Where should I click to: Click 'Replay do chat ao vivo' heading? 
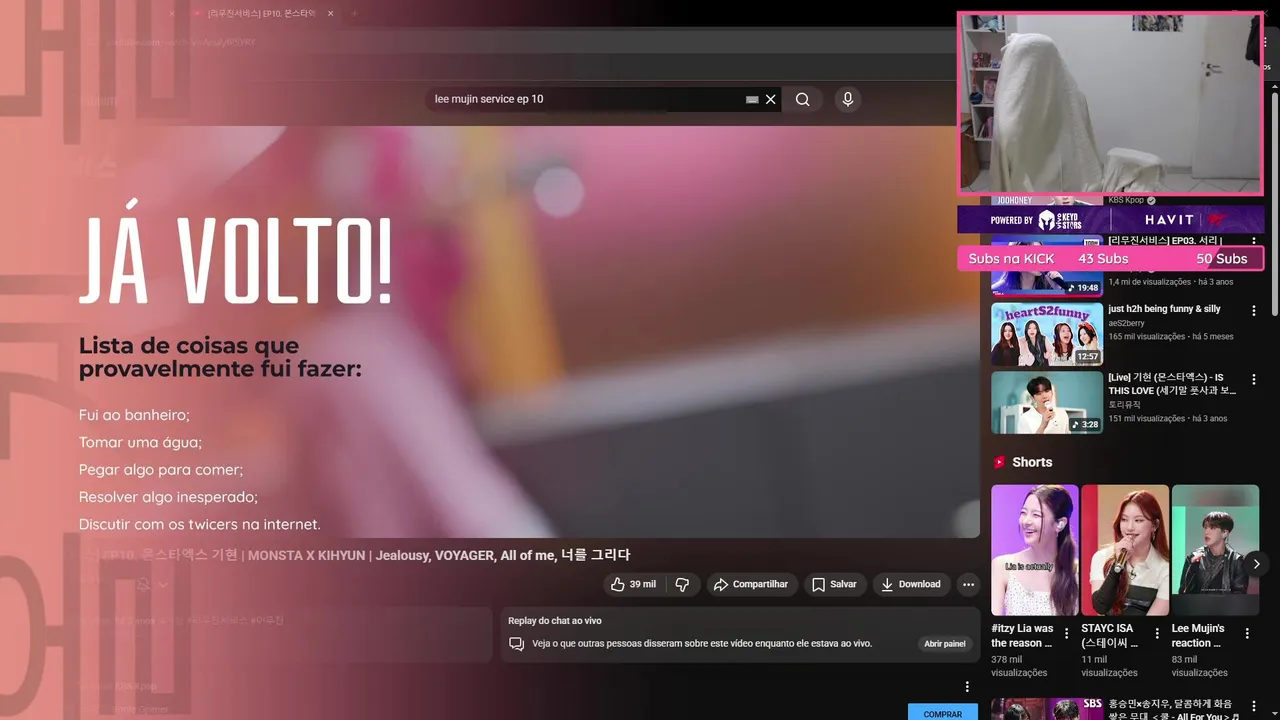tap(555, 621)
